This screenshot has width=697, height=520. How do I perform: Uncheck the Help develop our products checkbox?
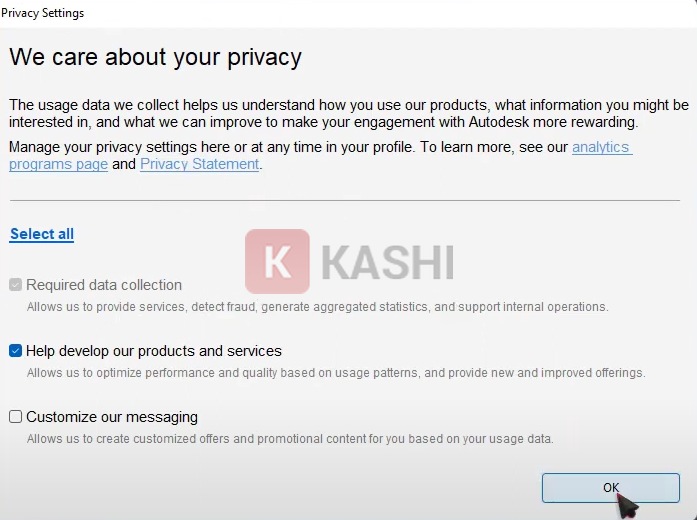(x=15, y=351)
